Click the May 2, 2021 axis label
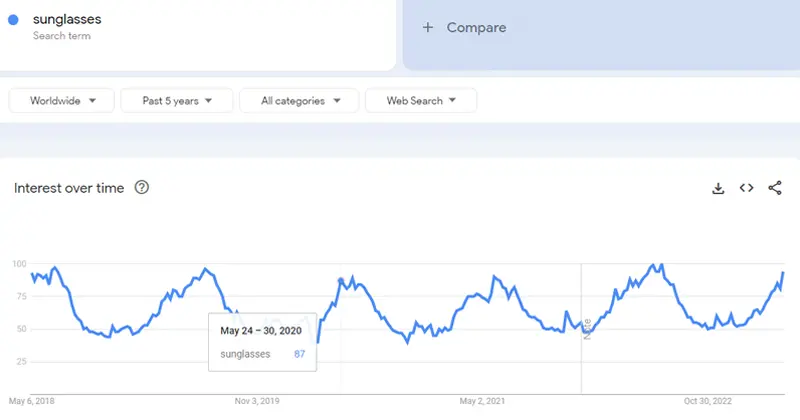 click(482, 401)
